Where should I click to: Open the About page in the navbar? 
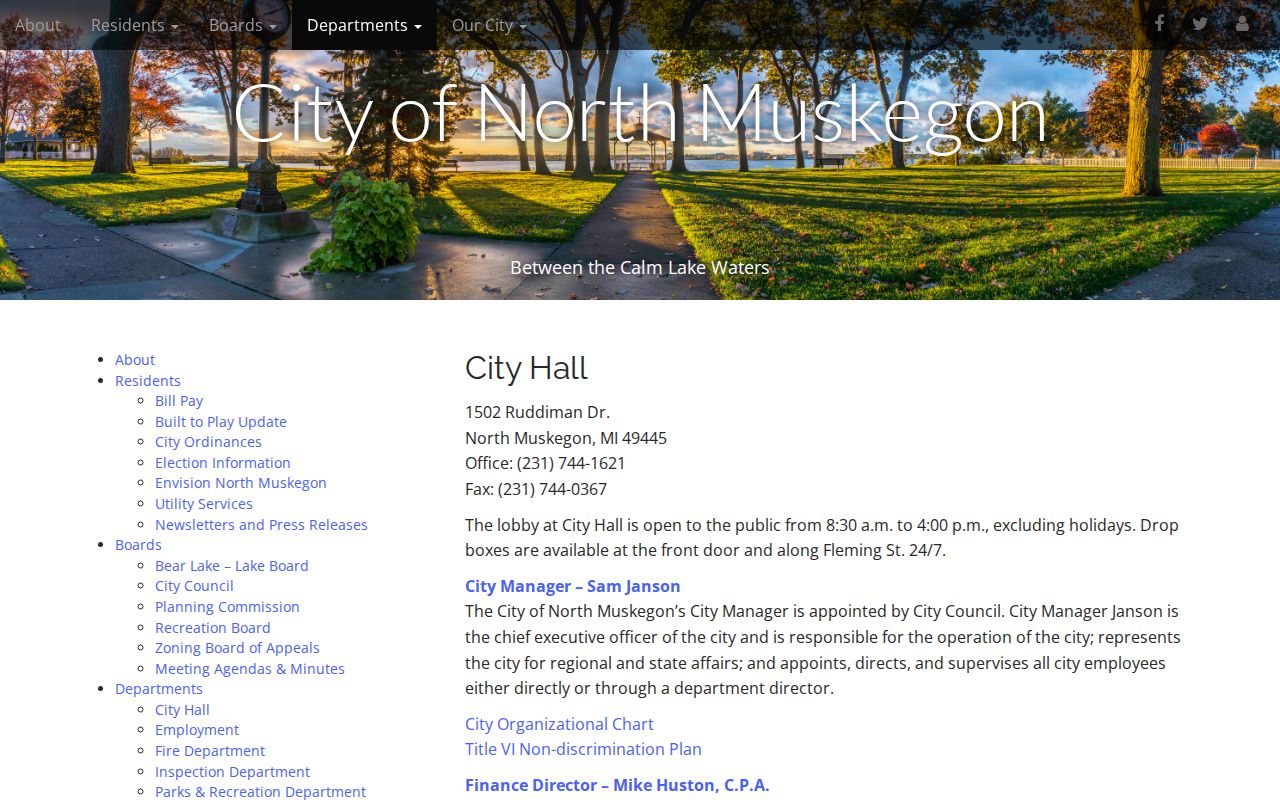pos(38,25)
